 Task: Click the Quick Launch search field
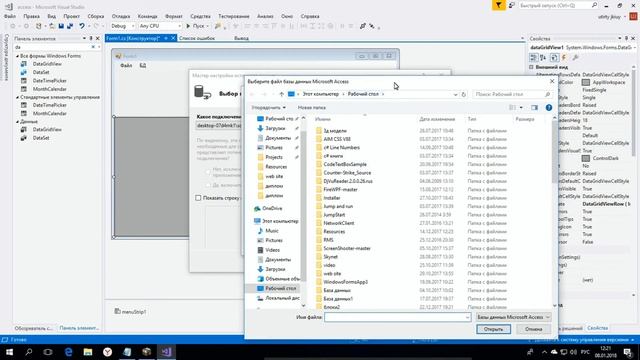click(559, 5)
